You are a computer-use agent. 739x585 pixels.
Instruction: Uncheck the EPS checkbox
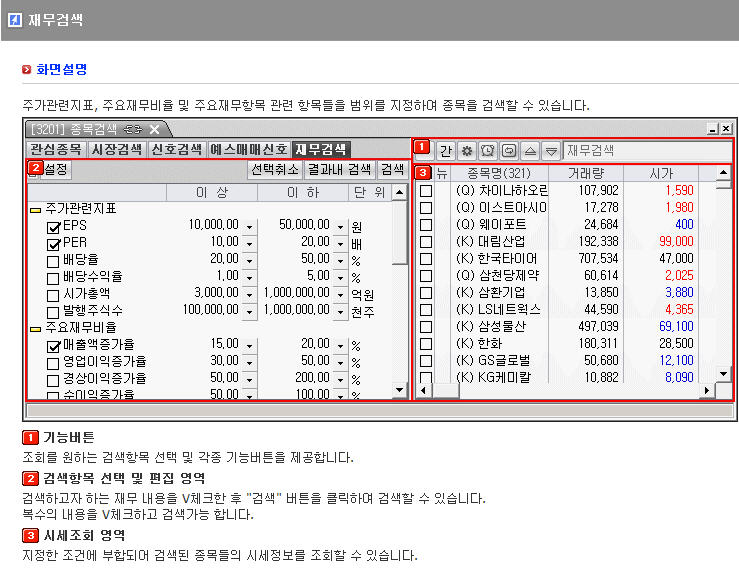pos(54,226)
